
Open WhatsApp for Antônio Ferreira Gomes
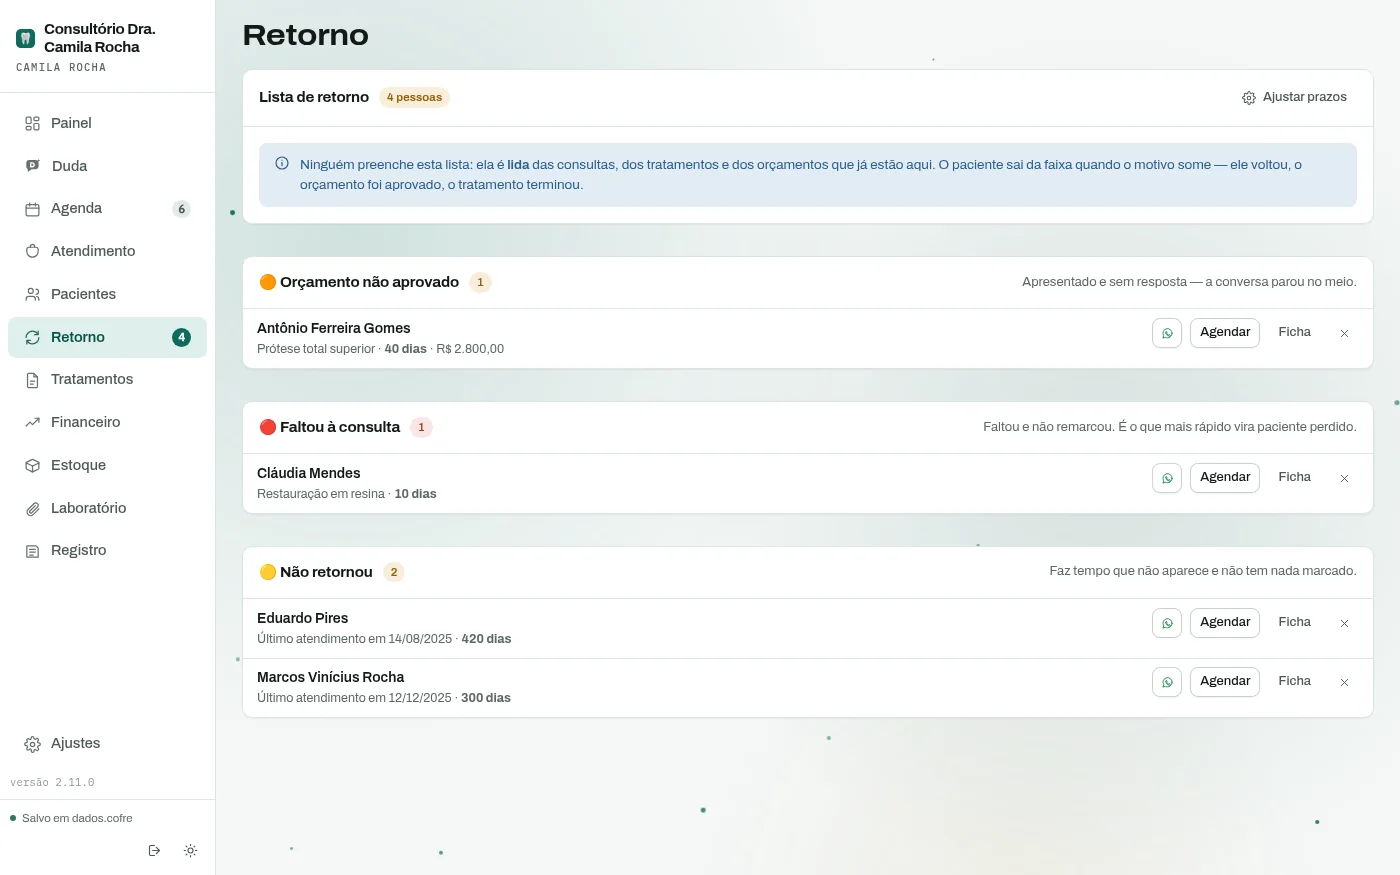point(1167,333)
